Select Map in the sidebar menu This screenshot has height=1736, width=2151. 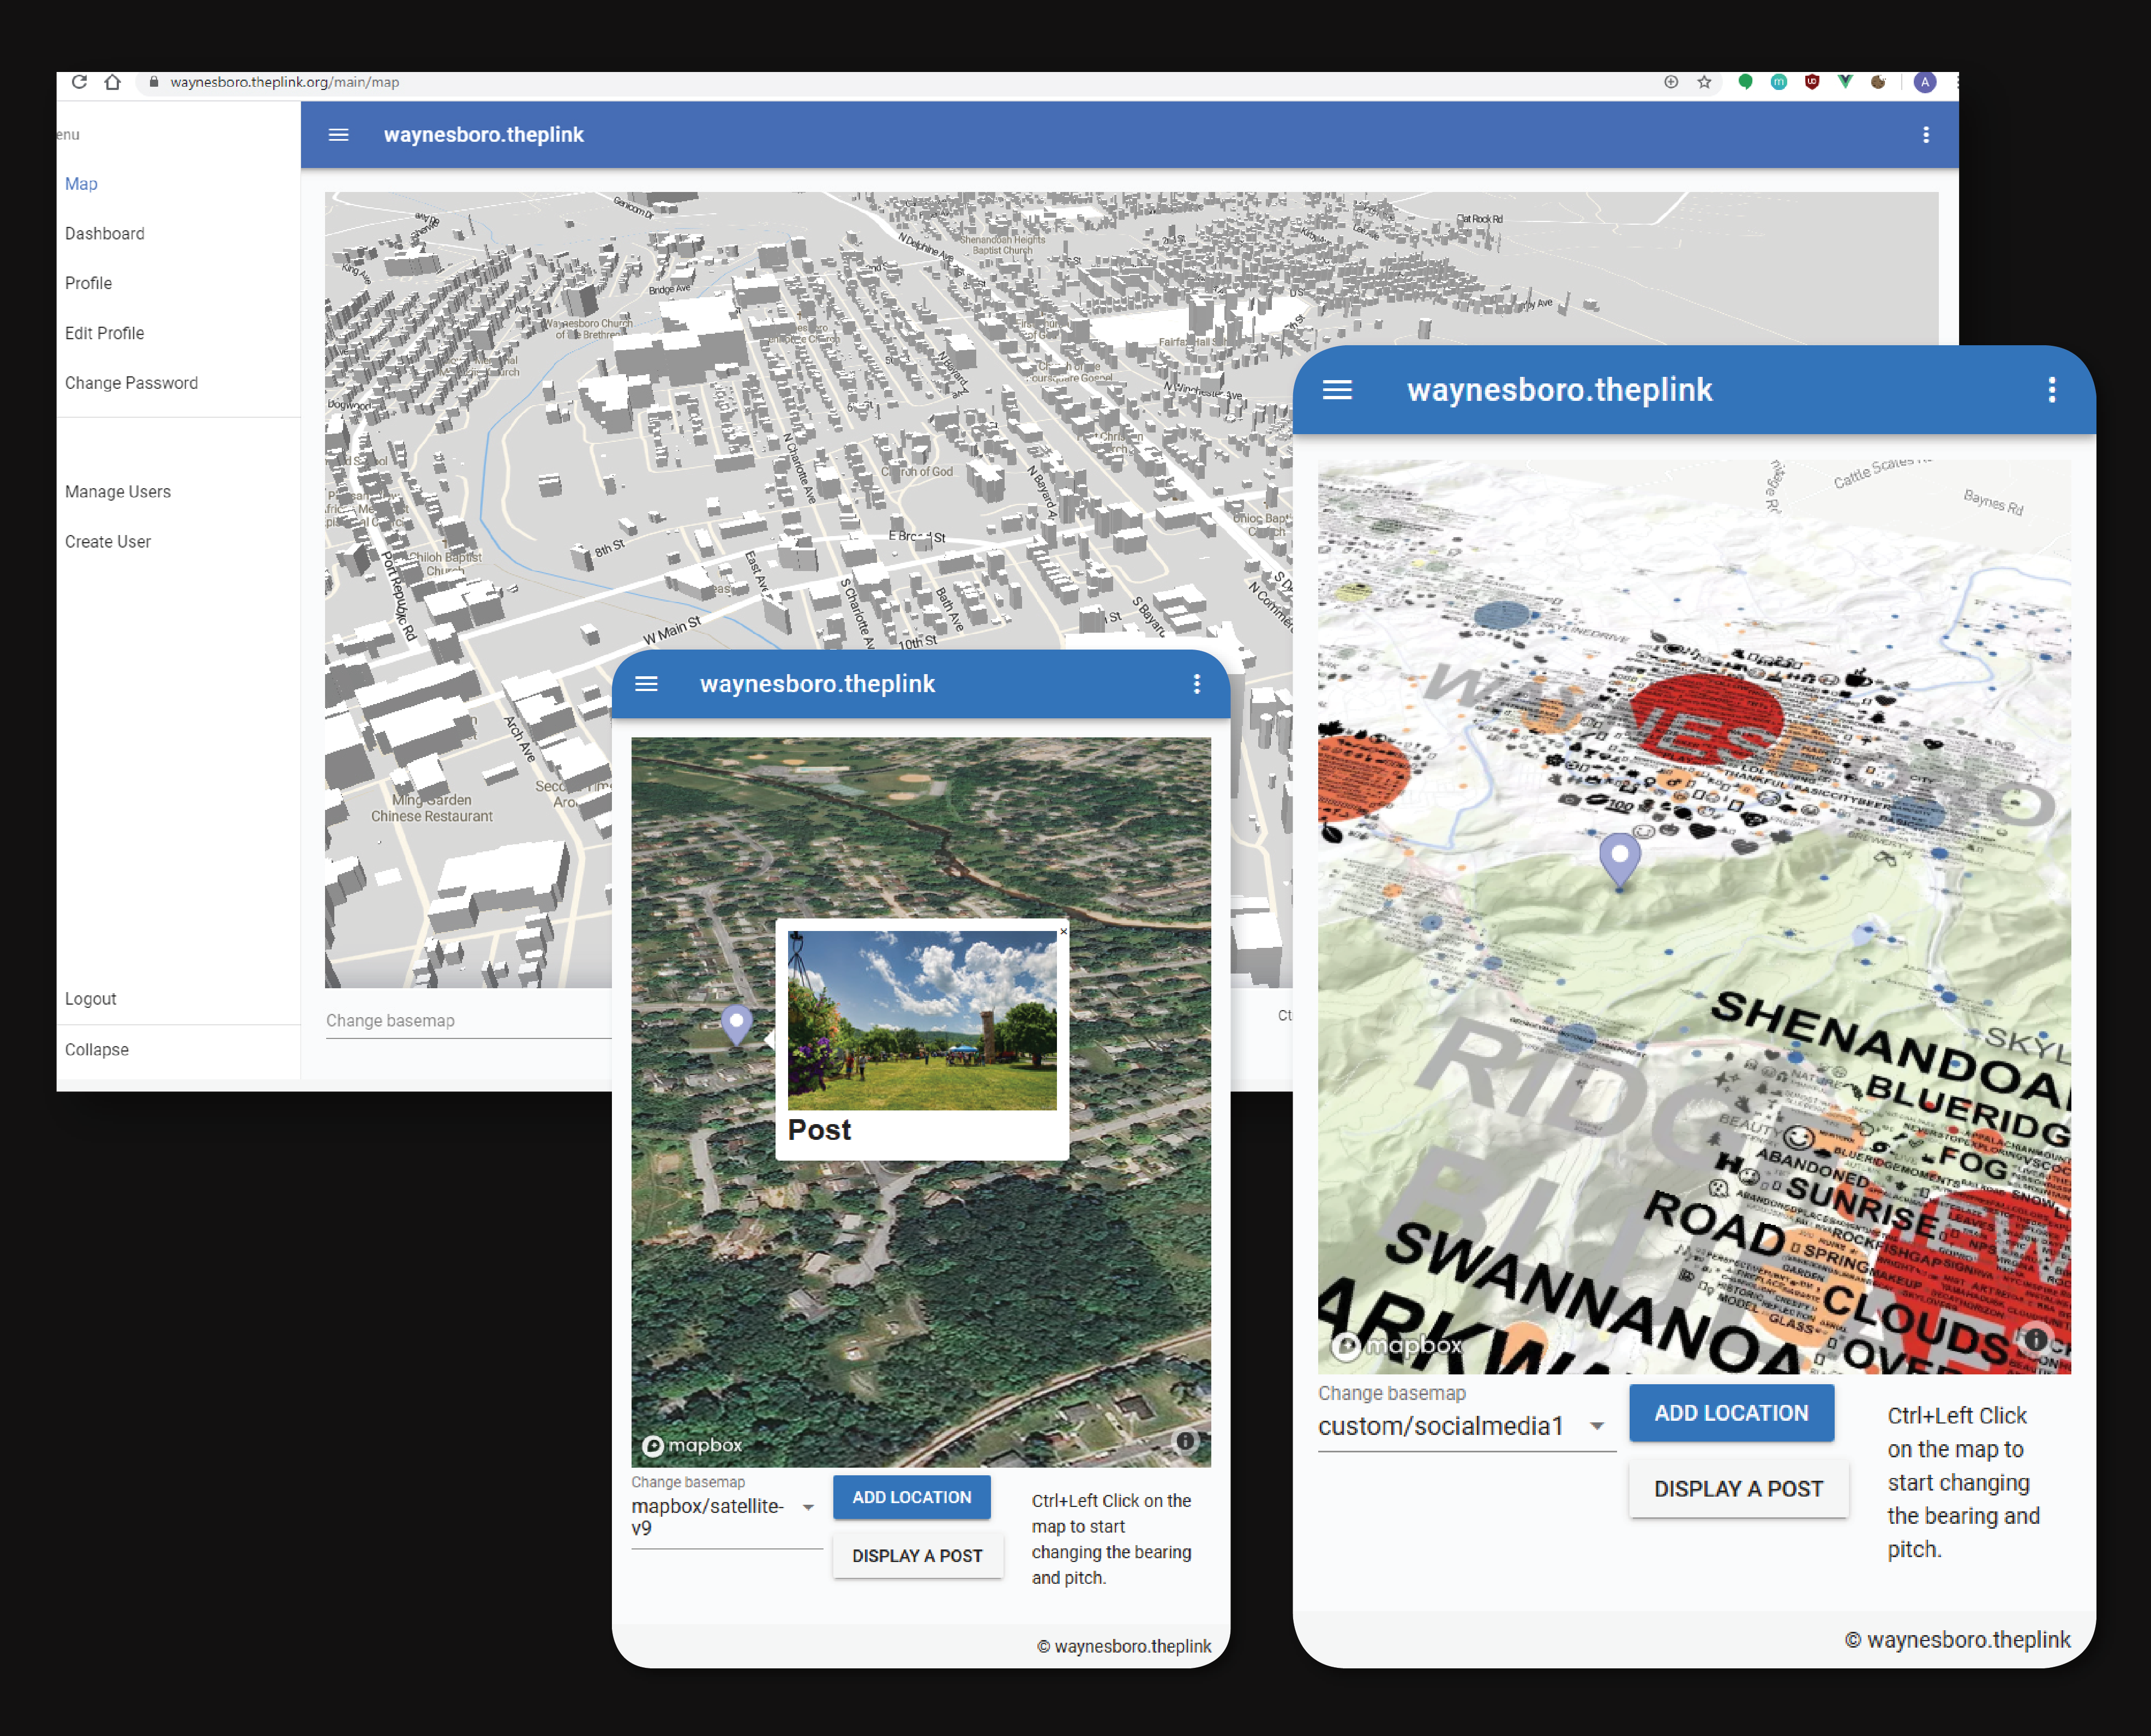[81, 184]
